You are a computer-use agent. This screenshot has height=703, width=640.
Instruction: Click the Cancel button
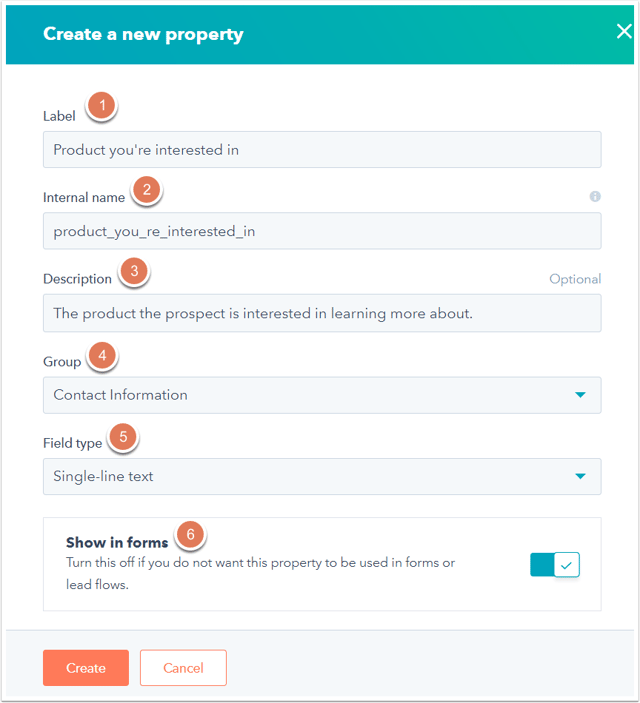pyautogui.click(x=183, y=668)
